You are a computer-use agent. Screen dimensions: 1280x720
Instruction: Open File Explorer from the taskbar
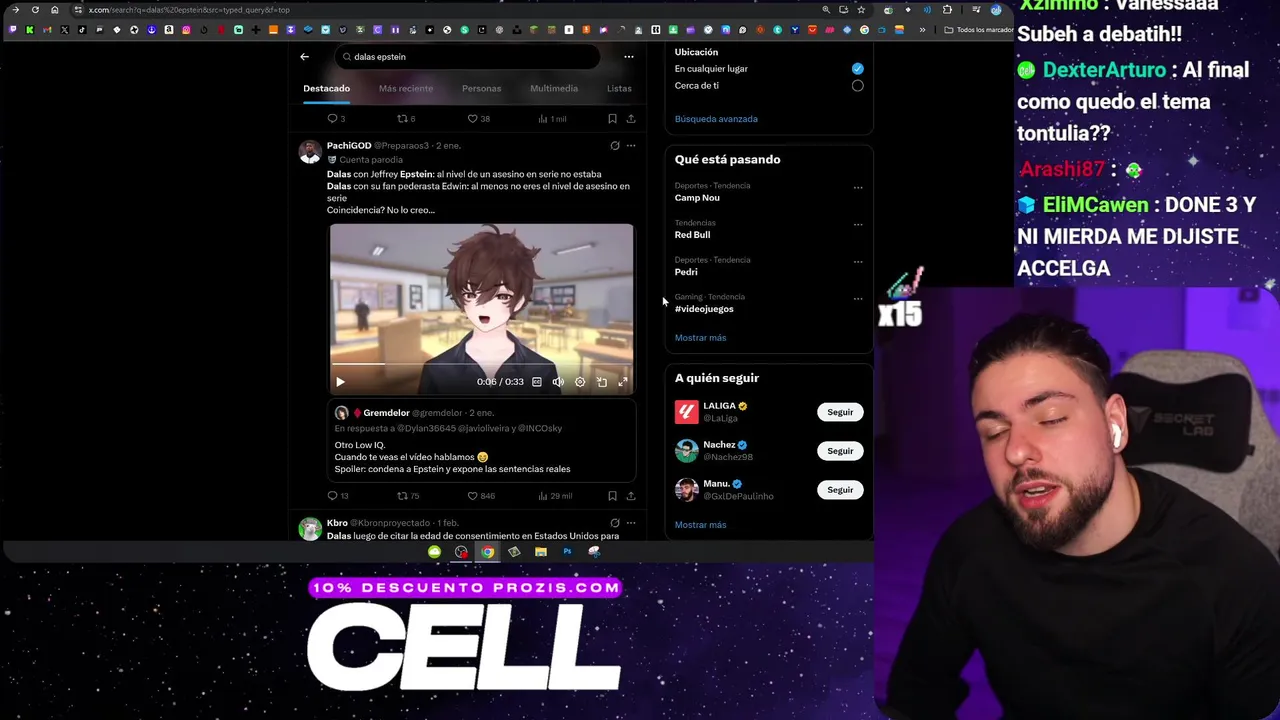[x=540, y=552]
